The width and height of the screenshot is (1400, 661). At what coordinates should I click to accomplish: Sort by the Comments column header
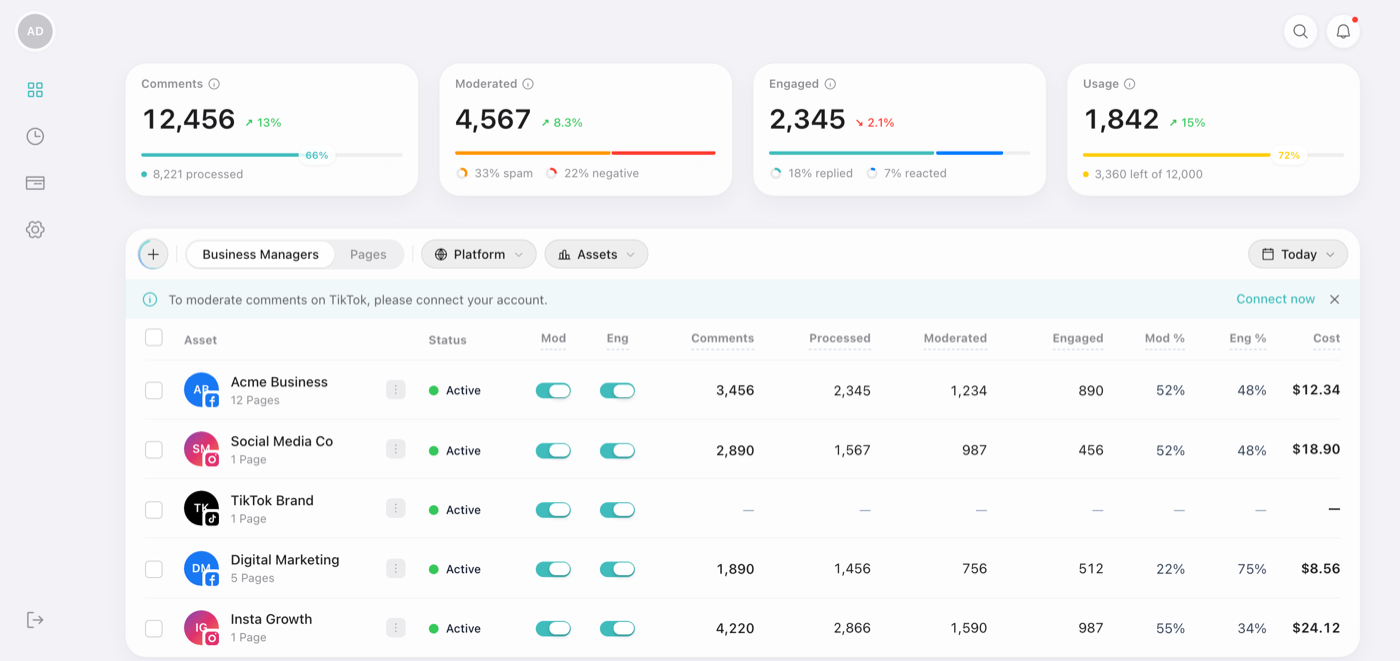(x=722, y=338)
